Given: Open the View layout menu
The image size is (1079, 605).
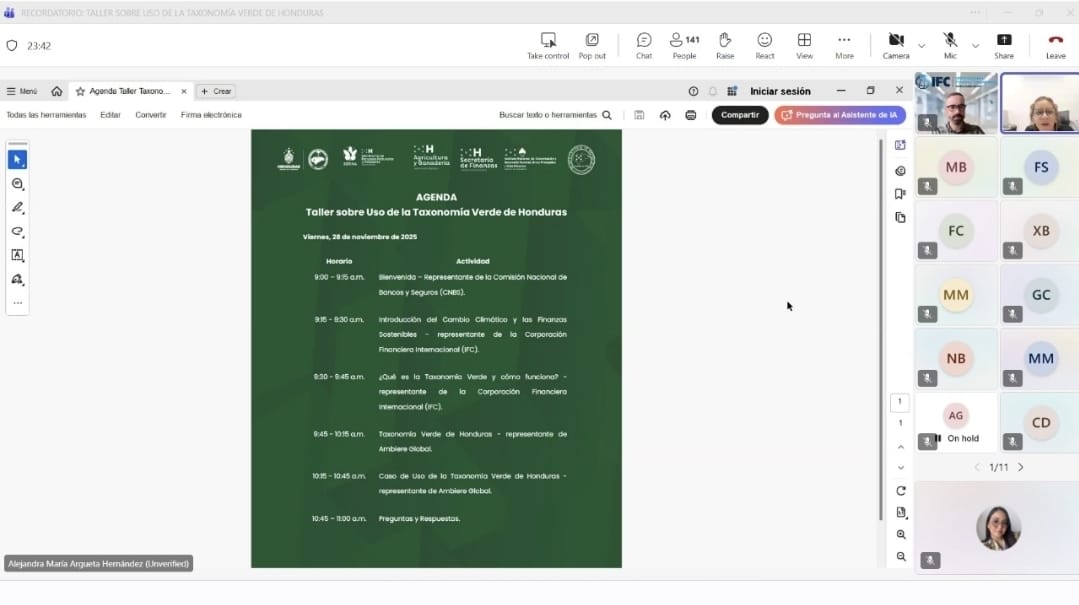Looking at the screenshot, I should point(804,44).
